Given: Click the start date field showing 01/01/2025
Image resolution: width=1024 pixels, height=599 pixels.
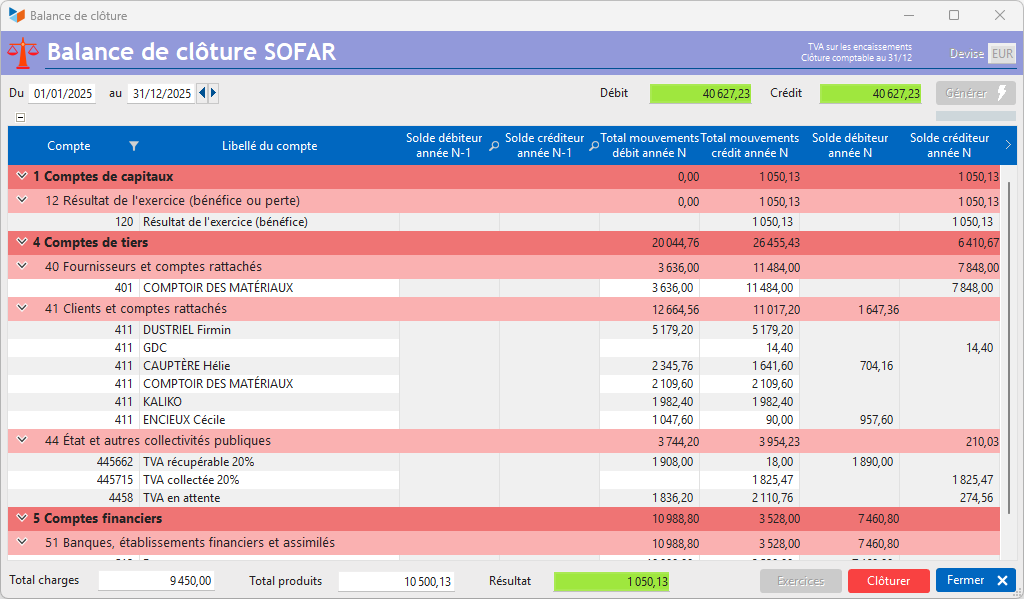Looking at the screenshot, I should tap(62, 94).
